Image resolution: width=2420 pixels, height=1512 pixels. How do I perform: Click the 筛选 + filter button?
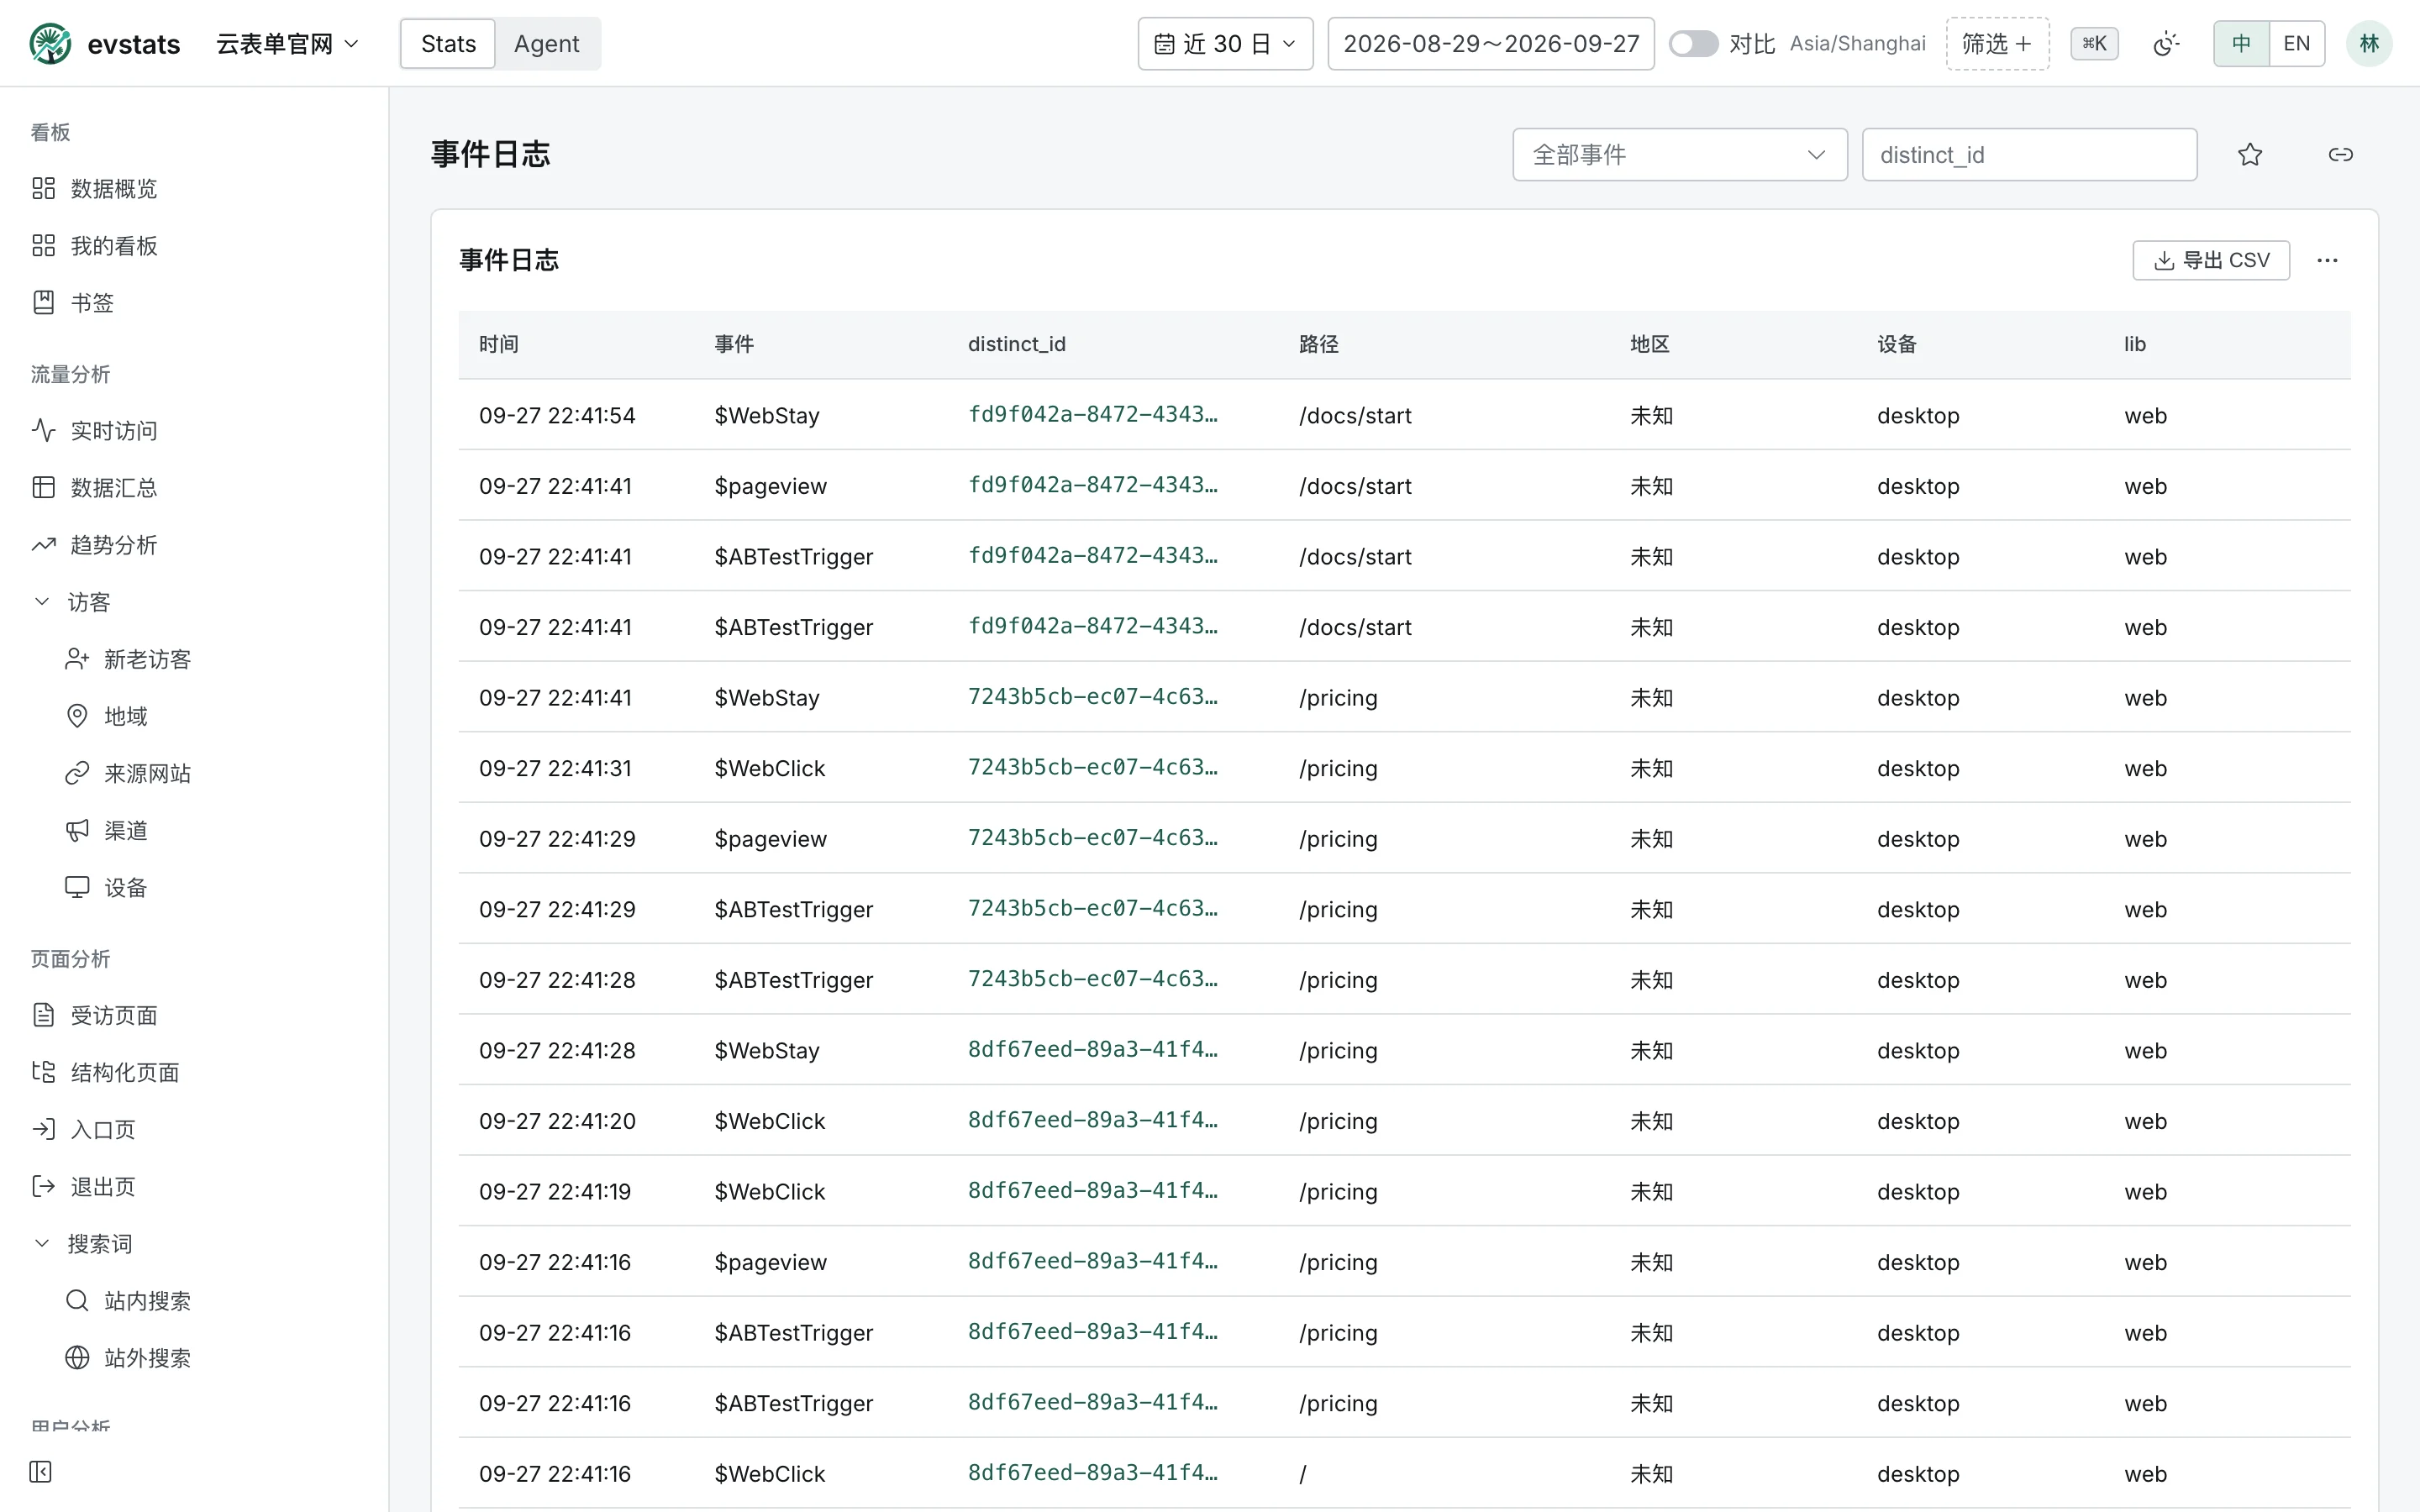tap(1997, 43)
